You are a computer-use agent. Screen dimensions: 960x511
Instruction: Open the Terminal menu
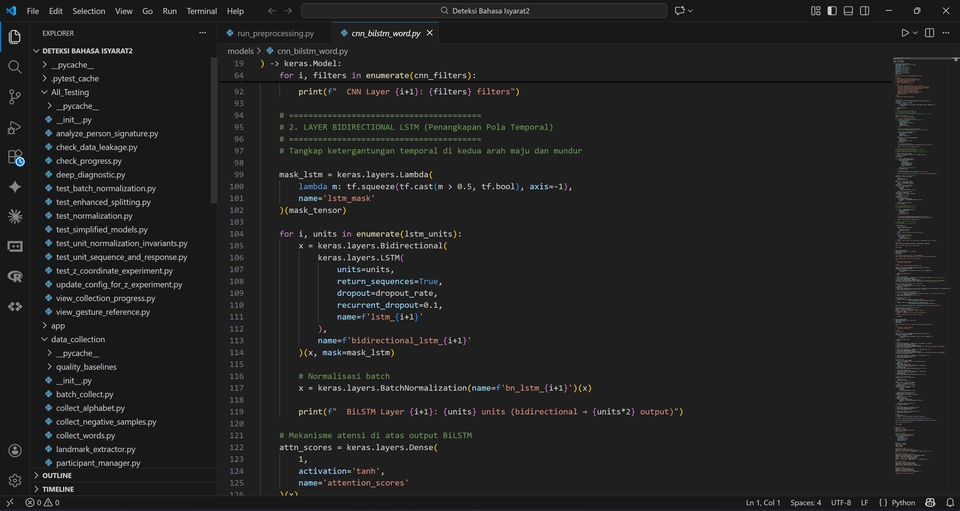coord(201,11)
